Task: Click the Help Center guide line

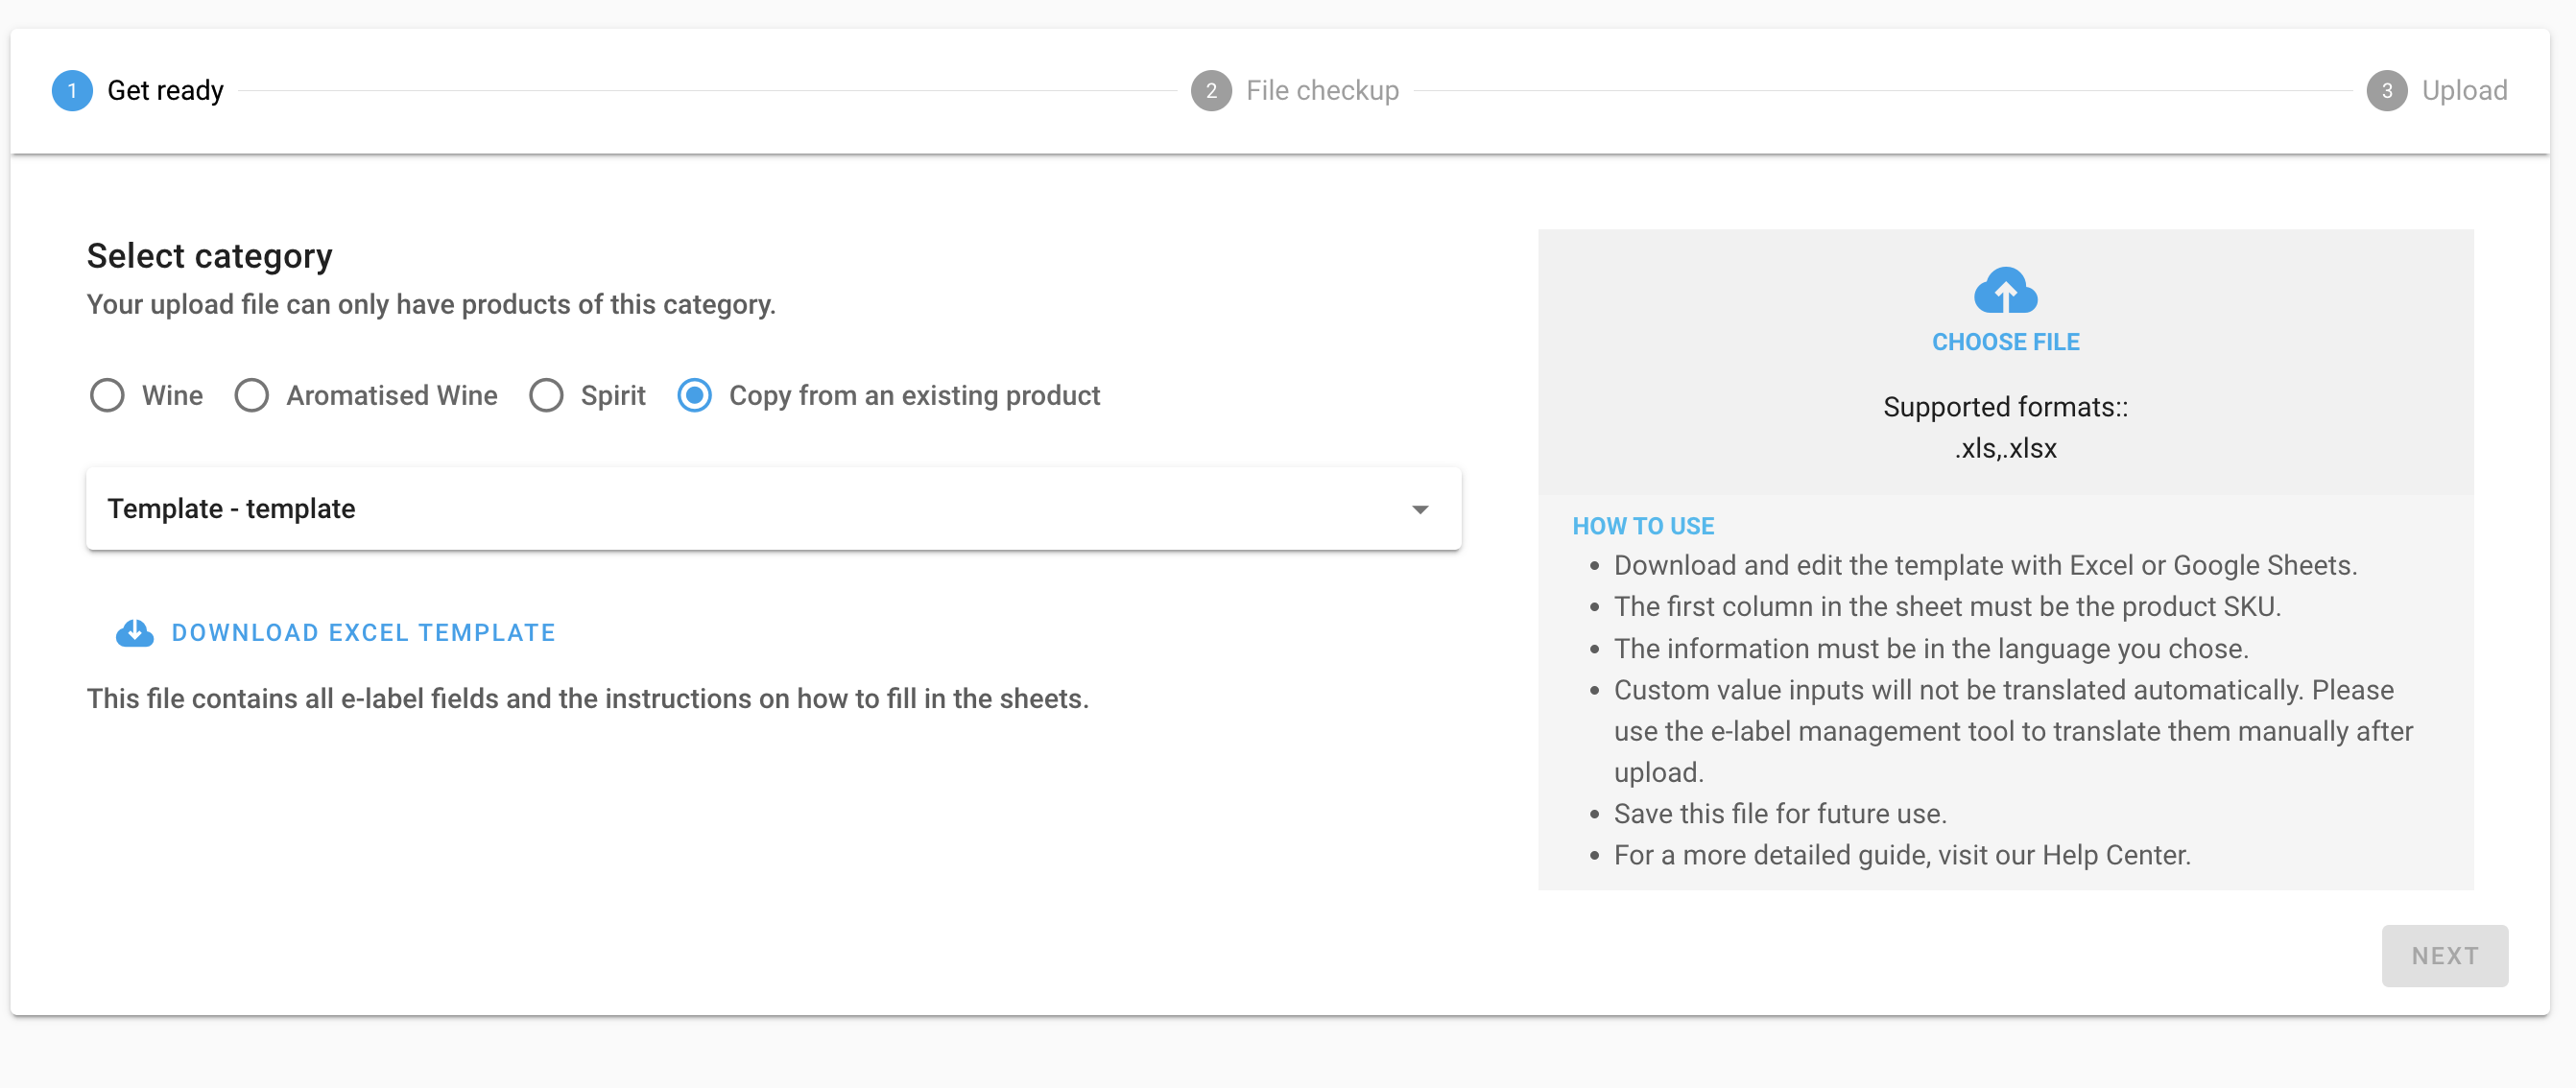Action: 1902,856
